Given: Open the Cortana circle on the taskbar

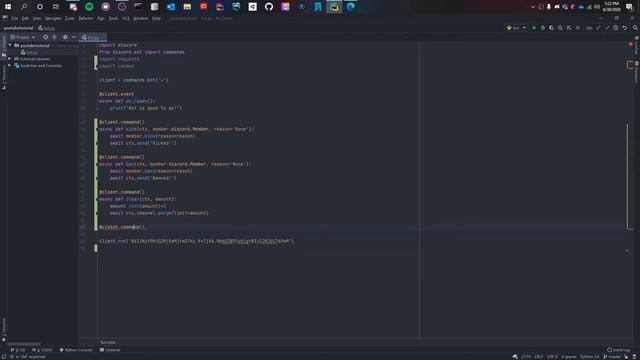Looking at the screenshot, I should pyautogui.click(x=40, y=7).
